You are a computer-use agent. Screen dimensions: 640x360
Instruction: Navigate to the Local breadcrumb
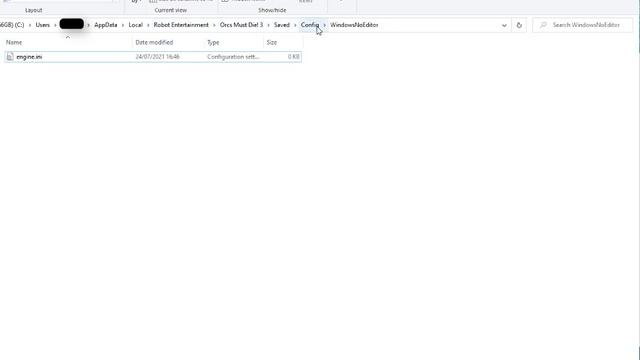[x=136, y=25]
